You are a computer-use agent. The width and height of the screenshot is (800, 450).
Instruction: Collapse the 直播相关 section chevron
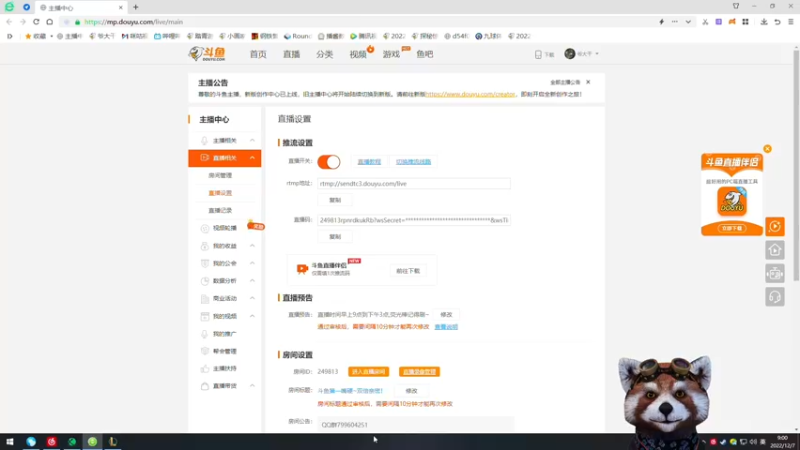click(x=252, y=158)
